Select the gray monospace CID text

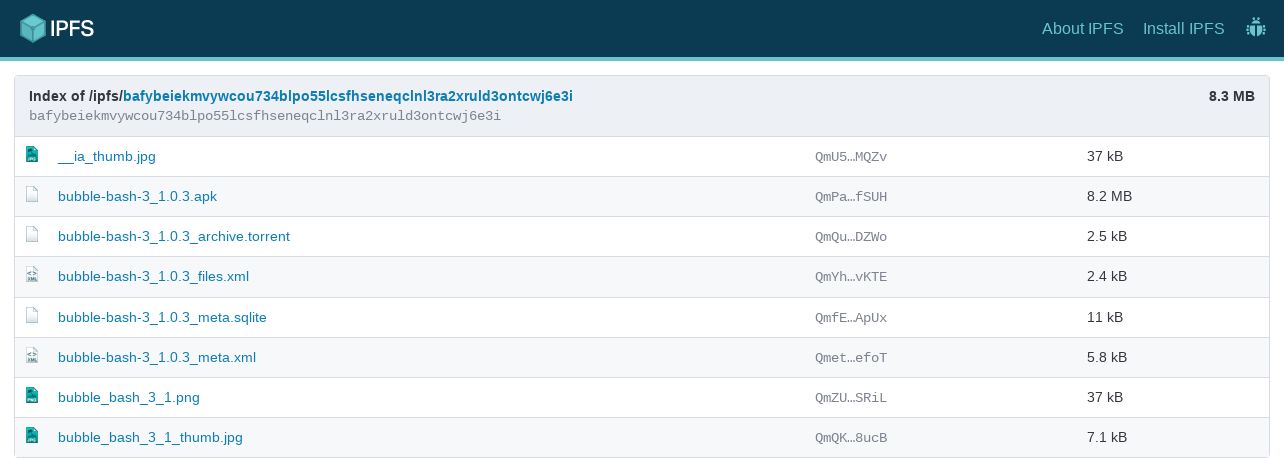coord(265,116)
